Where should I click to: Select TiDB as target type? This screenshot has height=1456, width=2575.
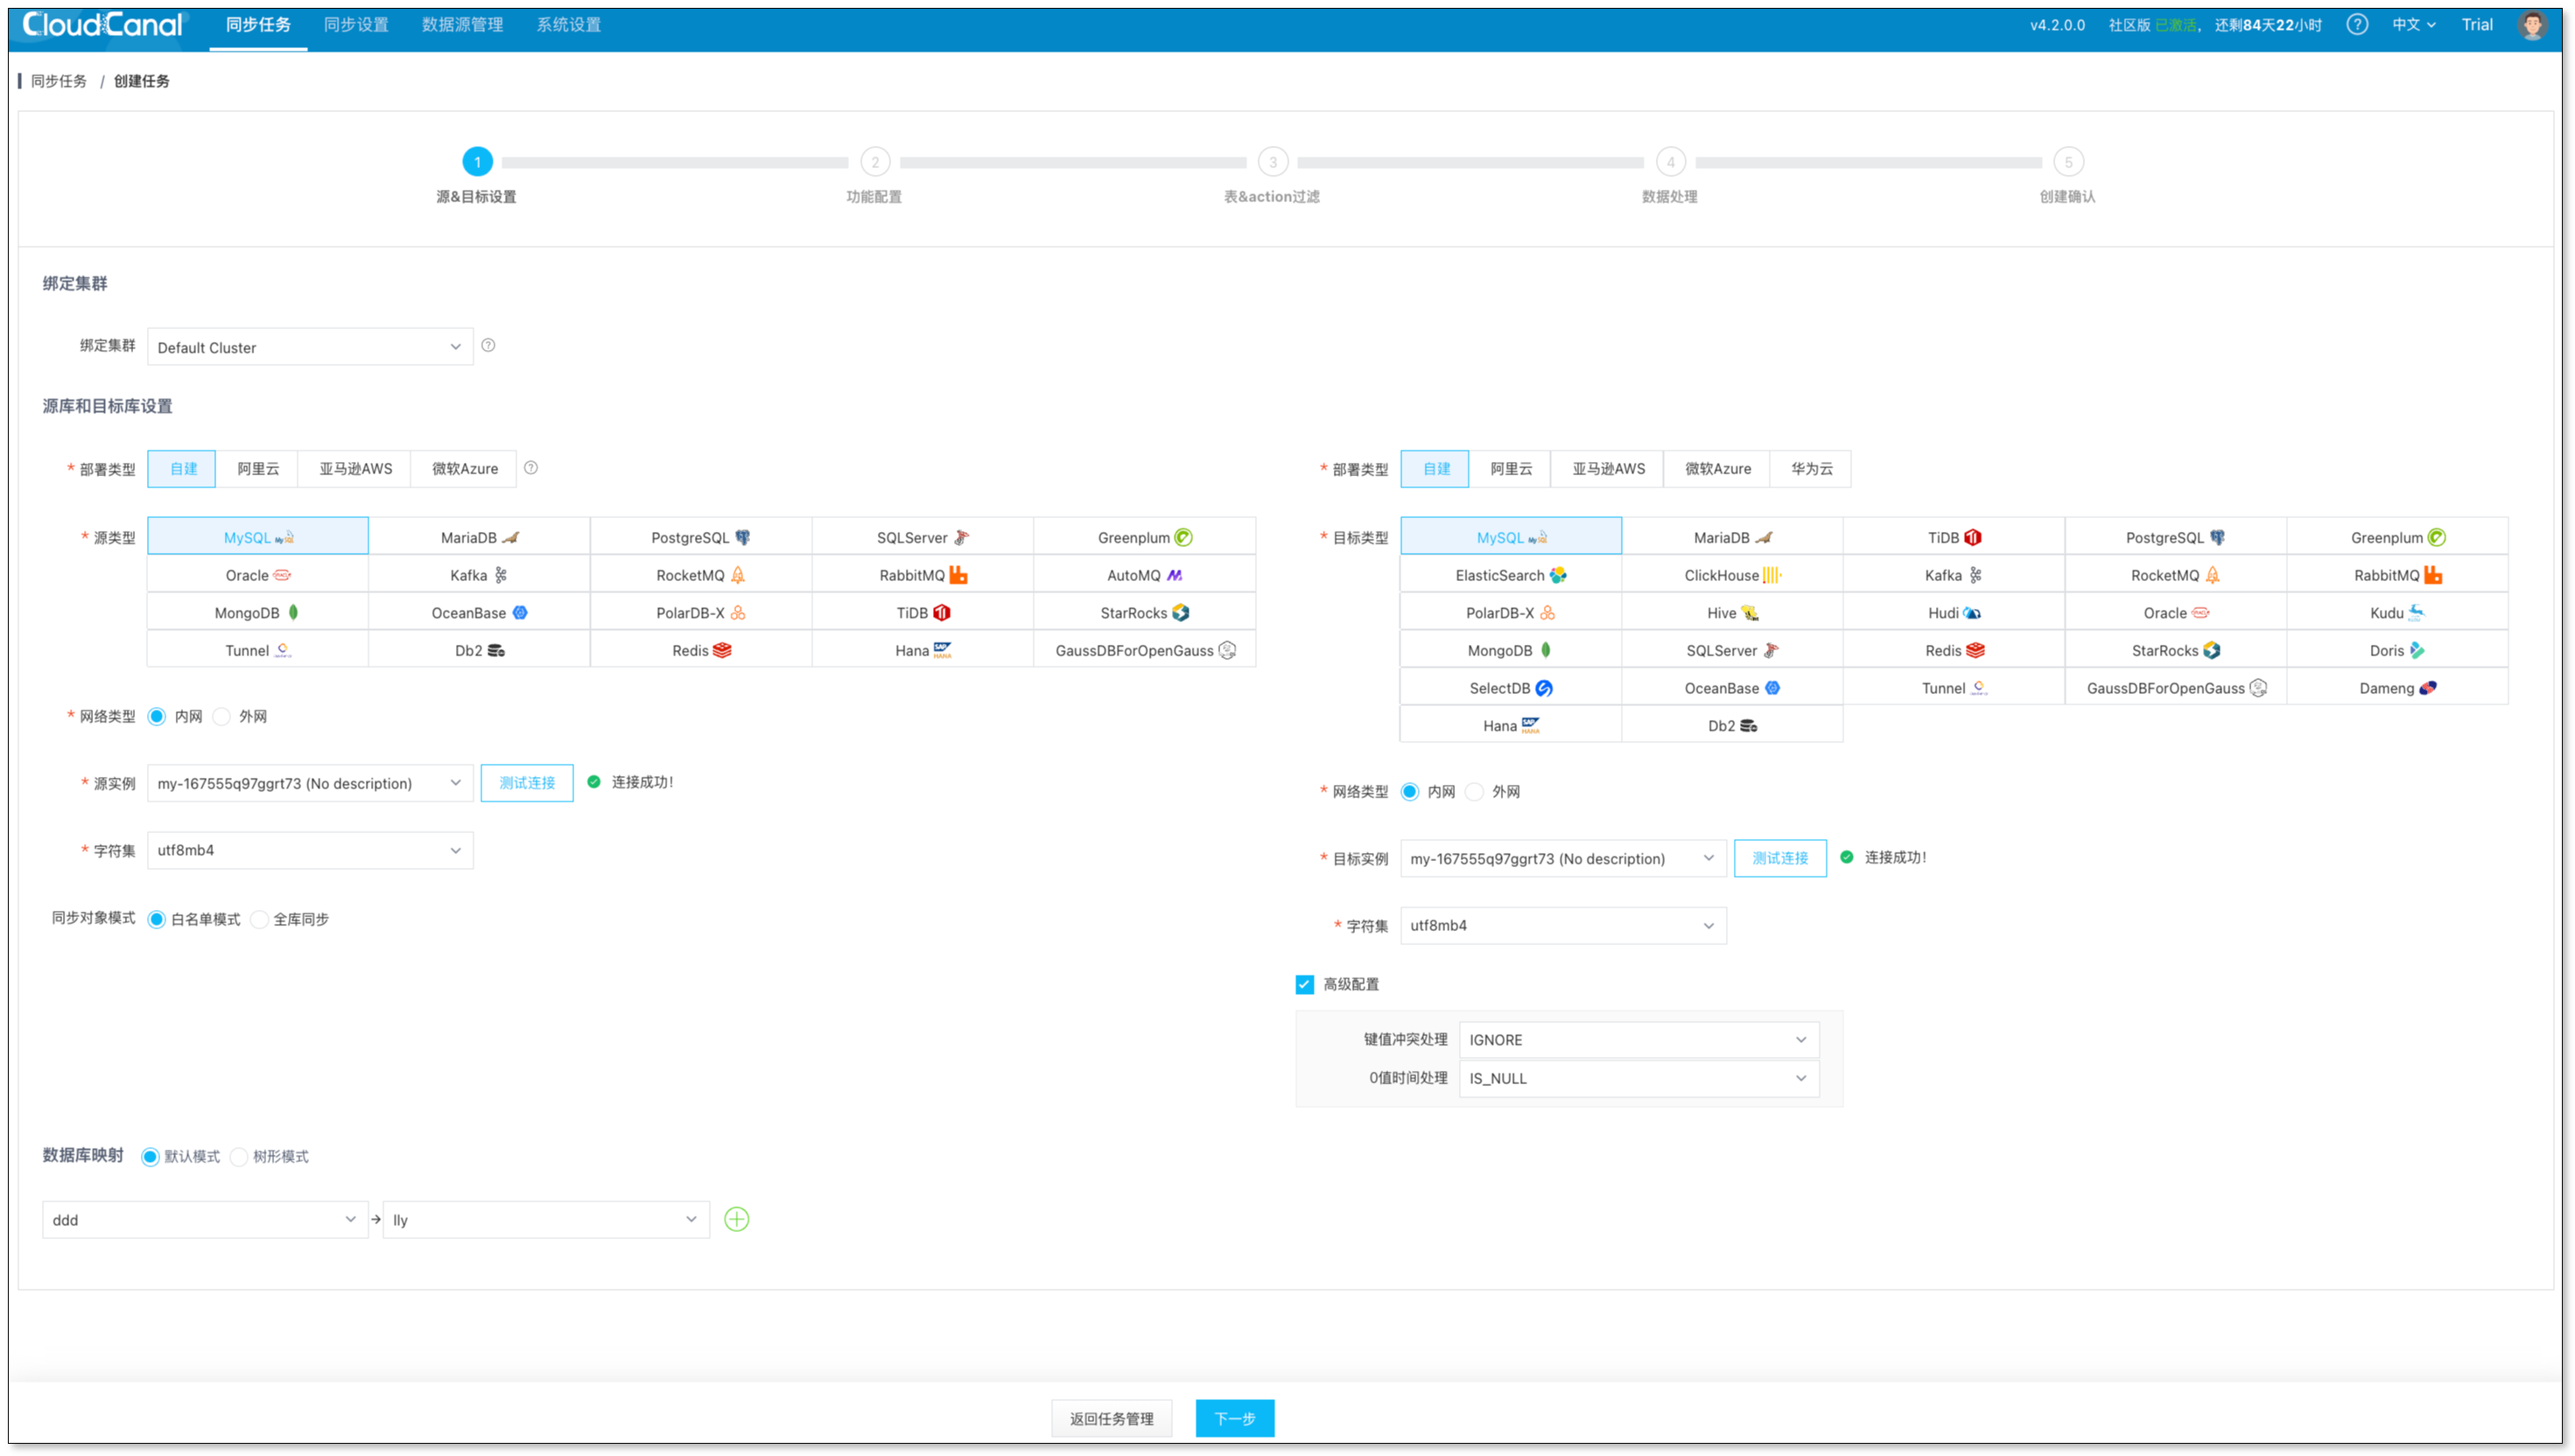1954,537
